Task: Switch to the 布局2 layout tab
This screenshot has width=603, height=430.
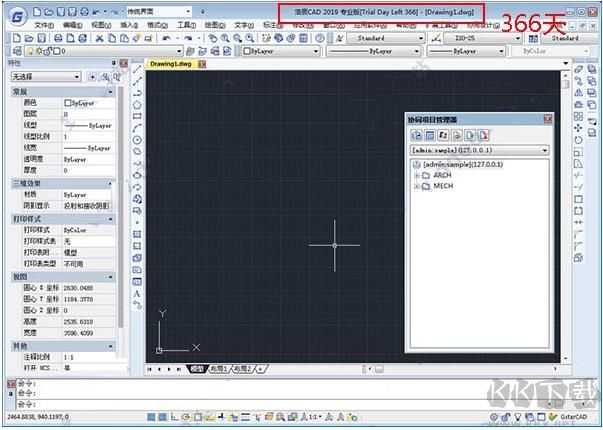Action: [x=242, y=369]
